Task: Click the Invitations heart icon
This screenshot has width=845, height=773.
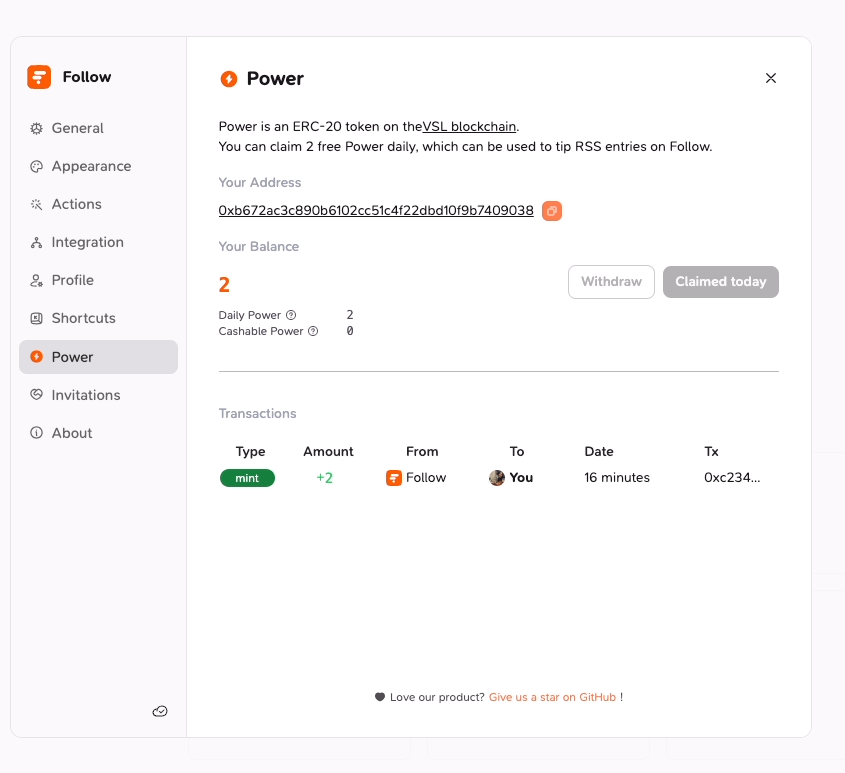Action: tap(36, 395)
